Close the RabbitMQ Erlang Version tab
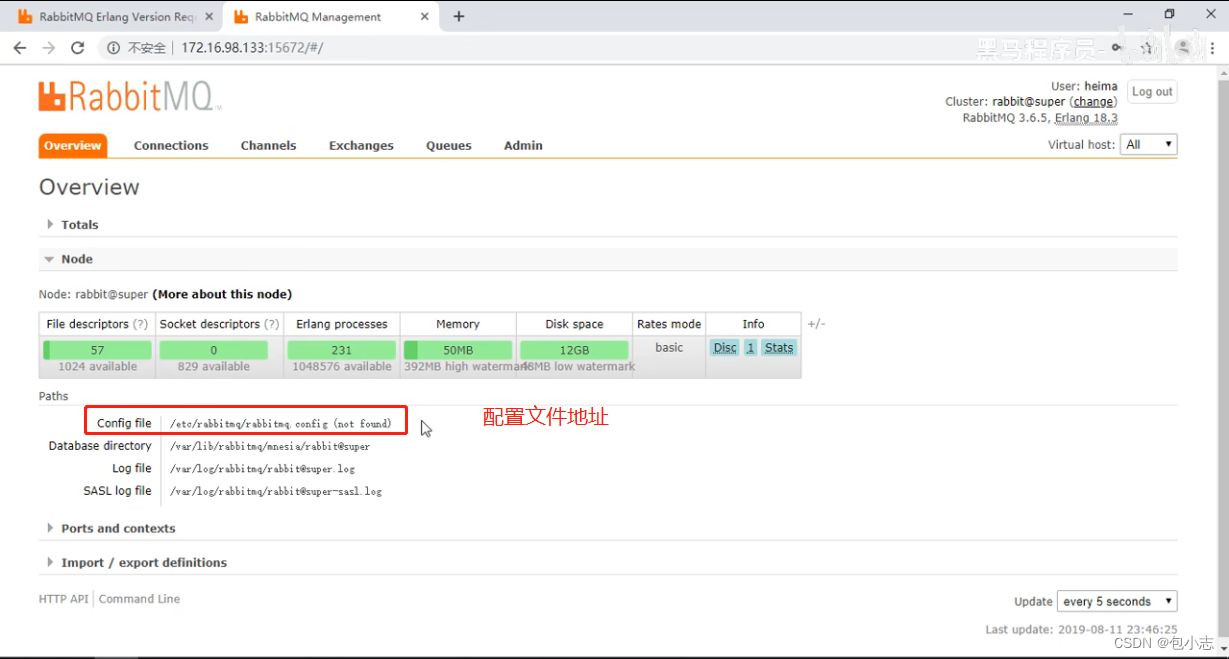Image resolution: width=1229 pixels, height=659 pixels. (209, 17)
